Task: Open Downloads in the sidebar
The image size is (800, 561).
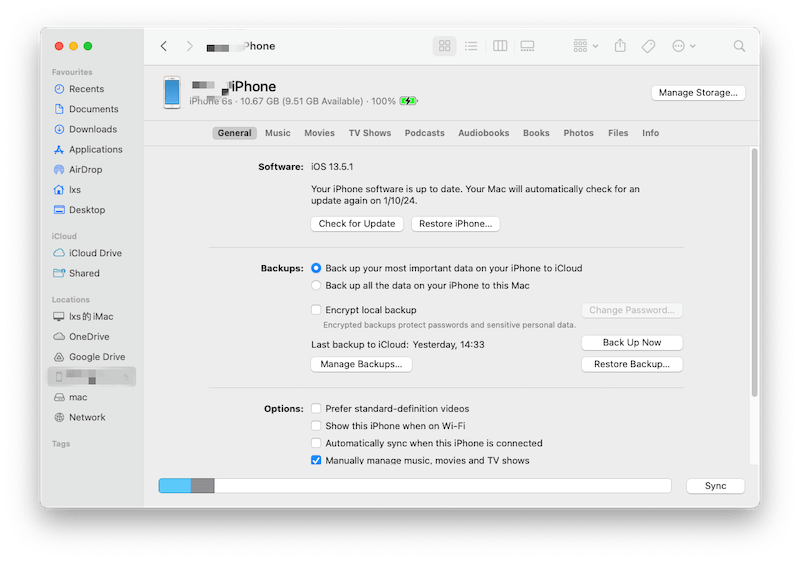Action: coord(93,129)
